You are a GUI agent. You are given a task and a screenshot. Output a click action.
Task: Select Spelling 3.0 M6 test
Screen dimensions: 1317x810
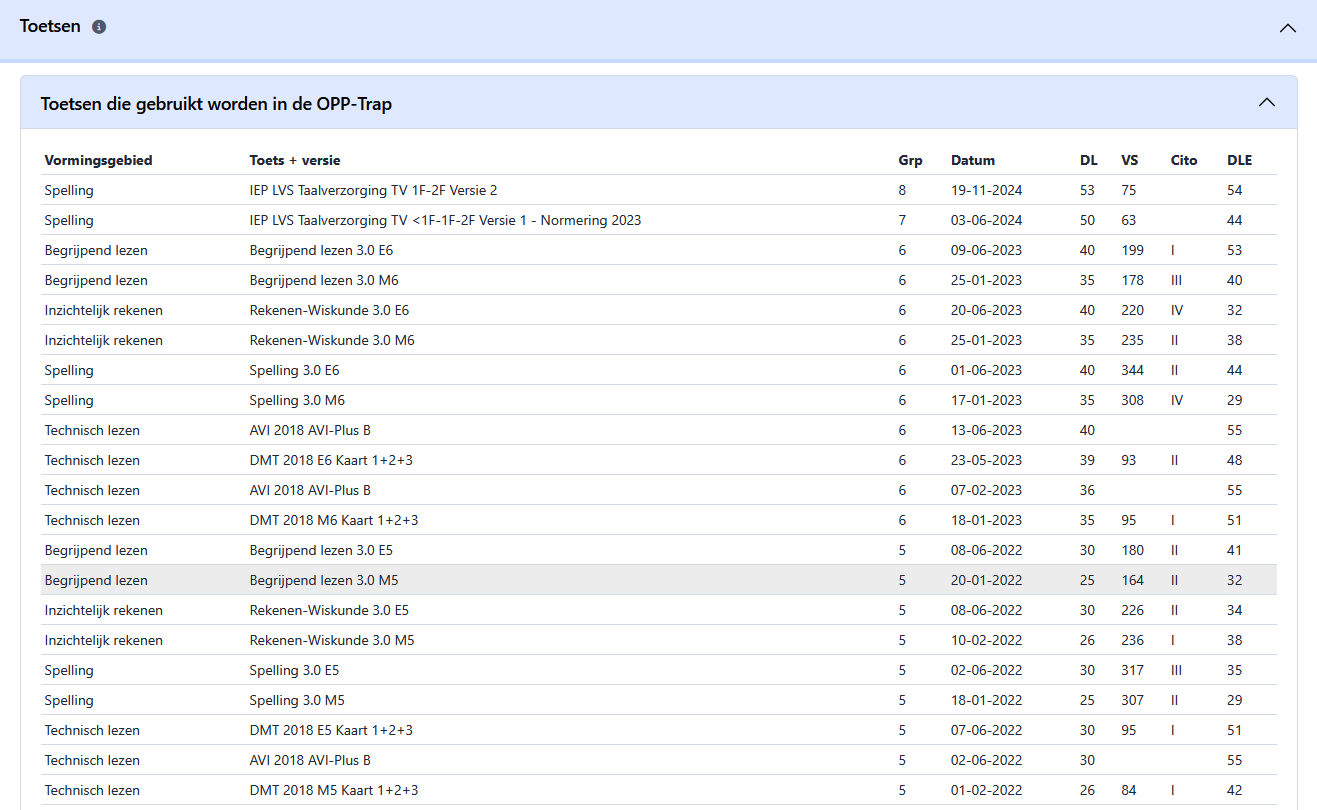pyautogui.click(x=659, y=400)
